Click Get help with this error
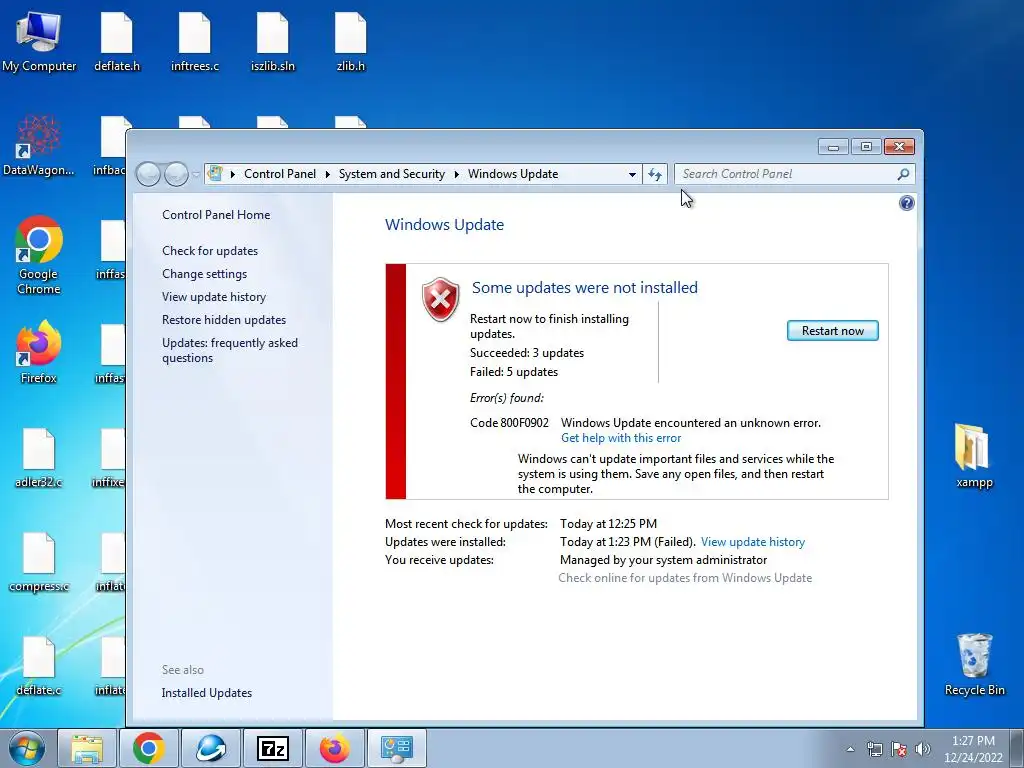Image resolution: width=1024 pixels, height=768 pixels. (x=621, y=438)
